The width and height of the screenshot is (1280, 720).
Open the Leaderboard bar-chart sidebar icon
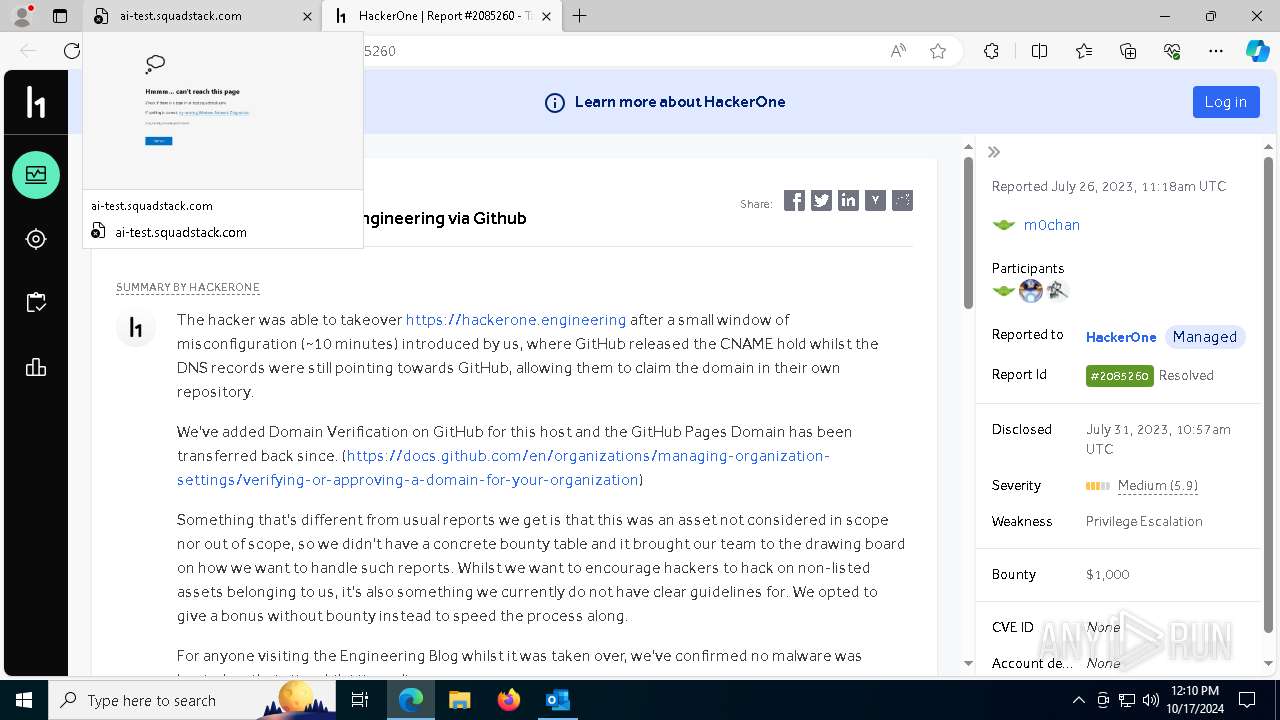[x=36, y=367]
